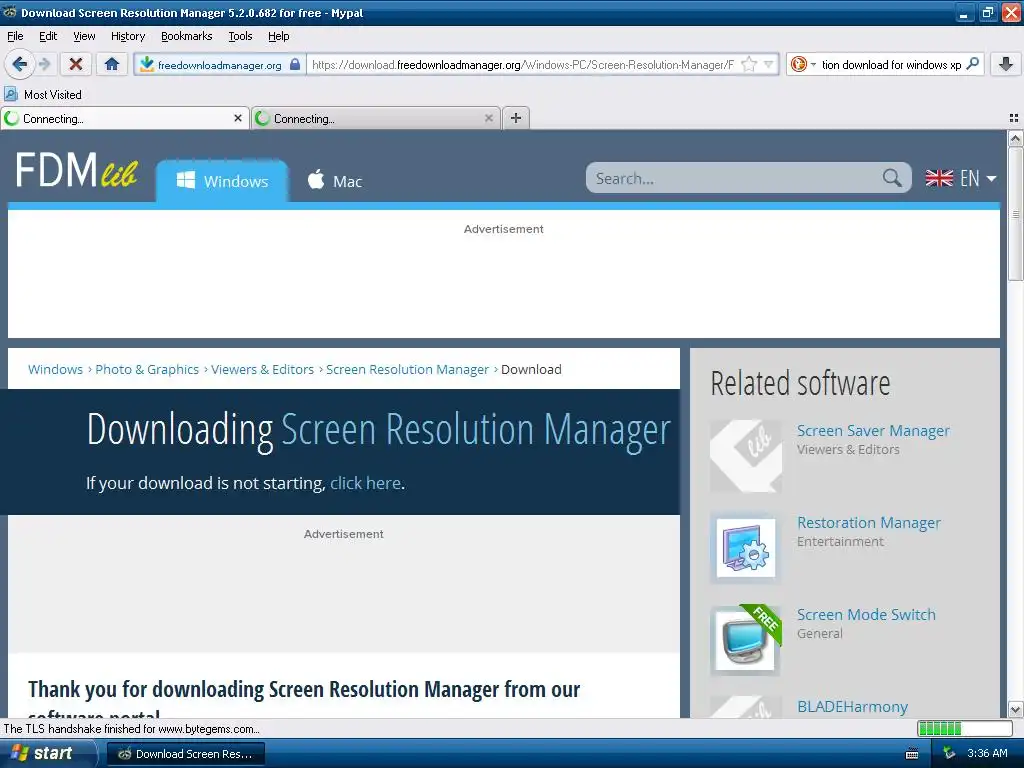Open the EN language dropdown

click(978, 178)
